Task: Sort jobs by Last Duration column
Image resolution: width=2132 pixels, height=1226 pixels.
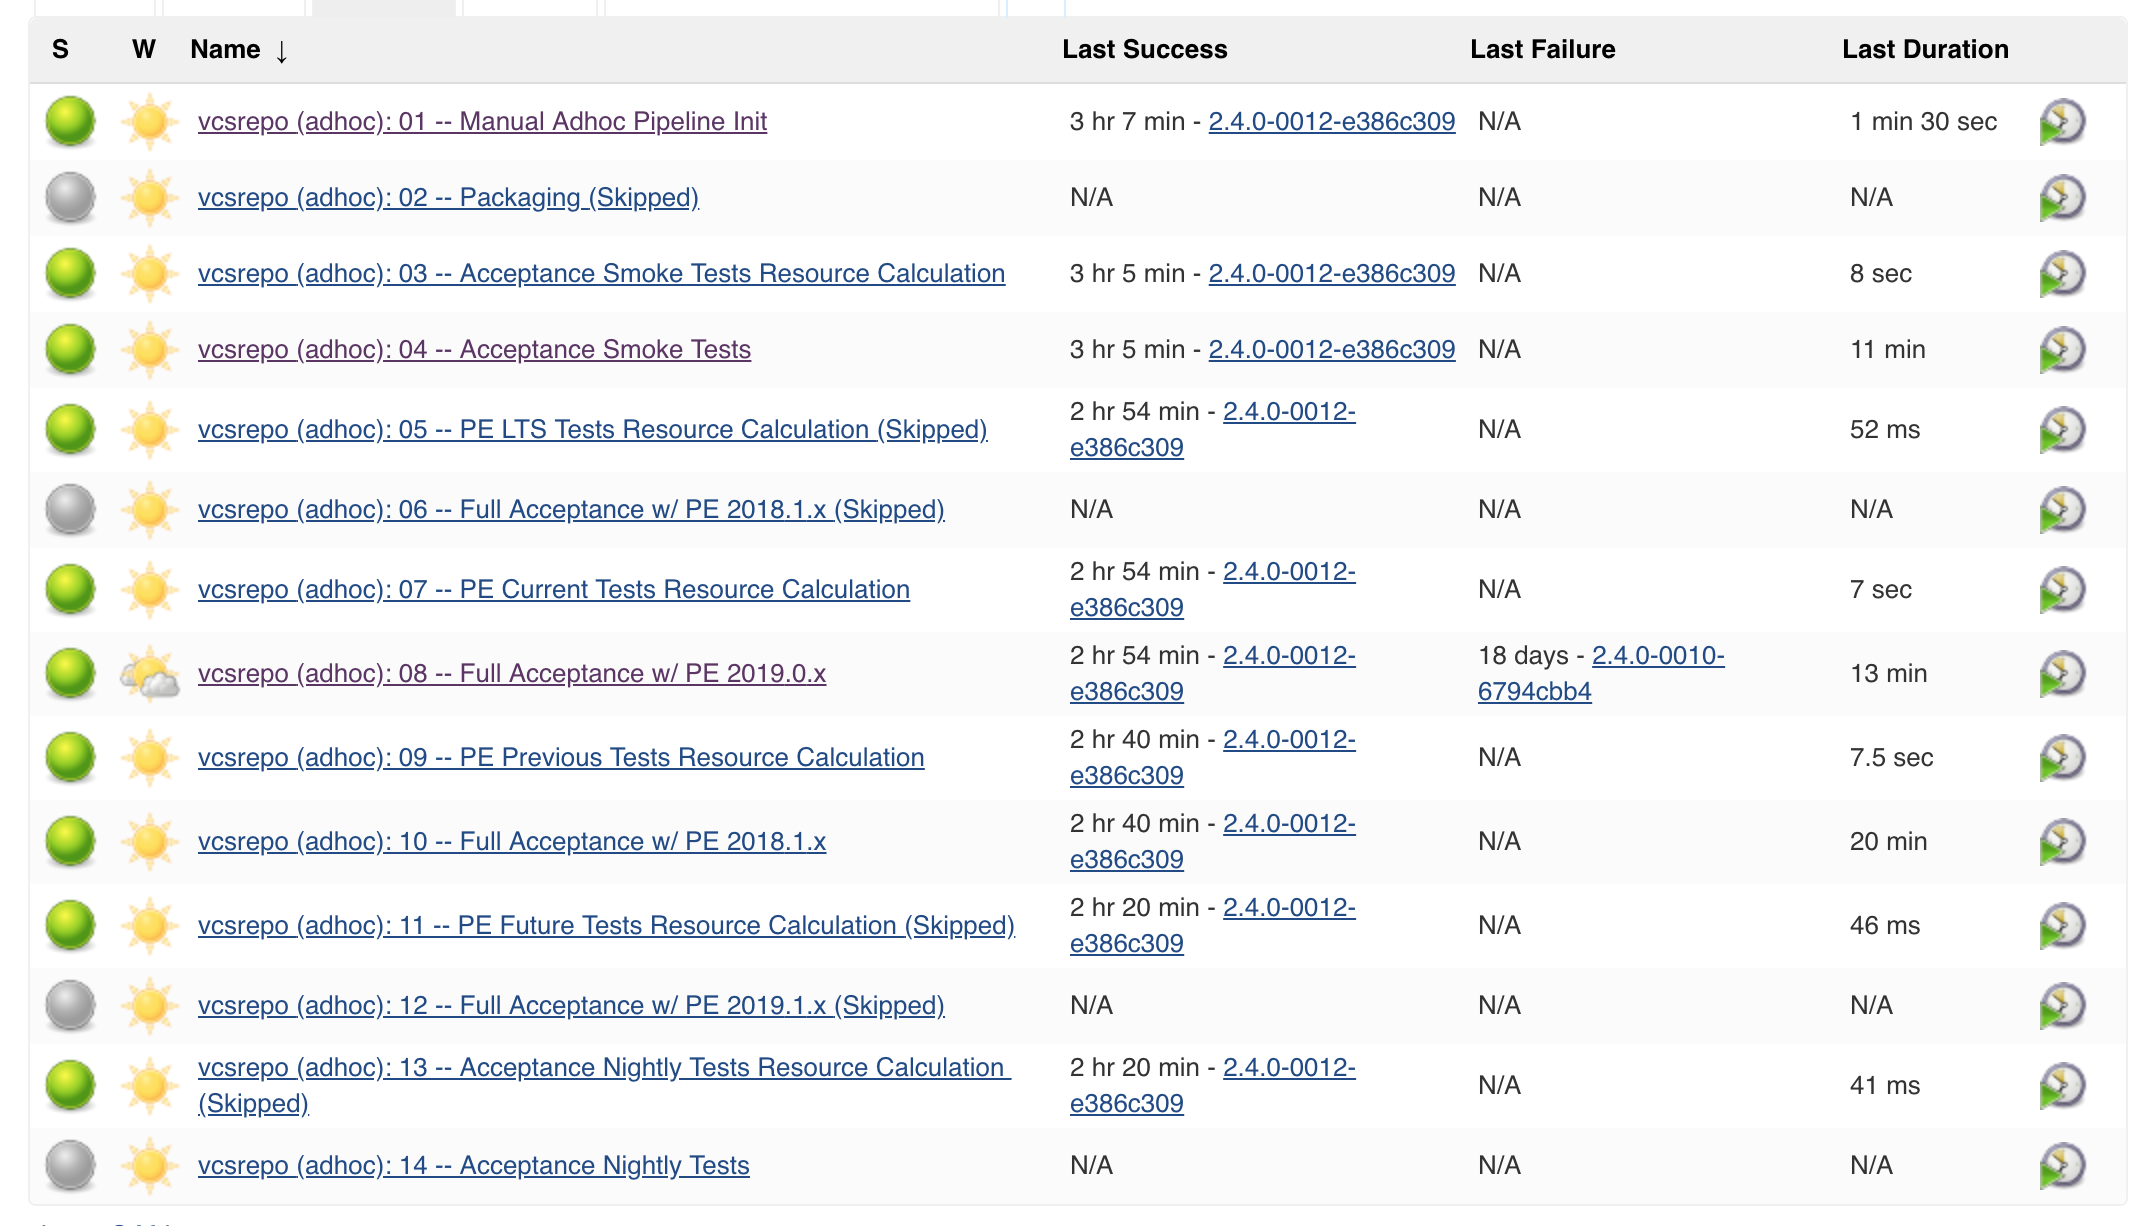Action: tap(1924, 49)
